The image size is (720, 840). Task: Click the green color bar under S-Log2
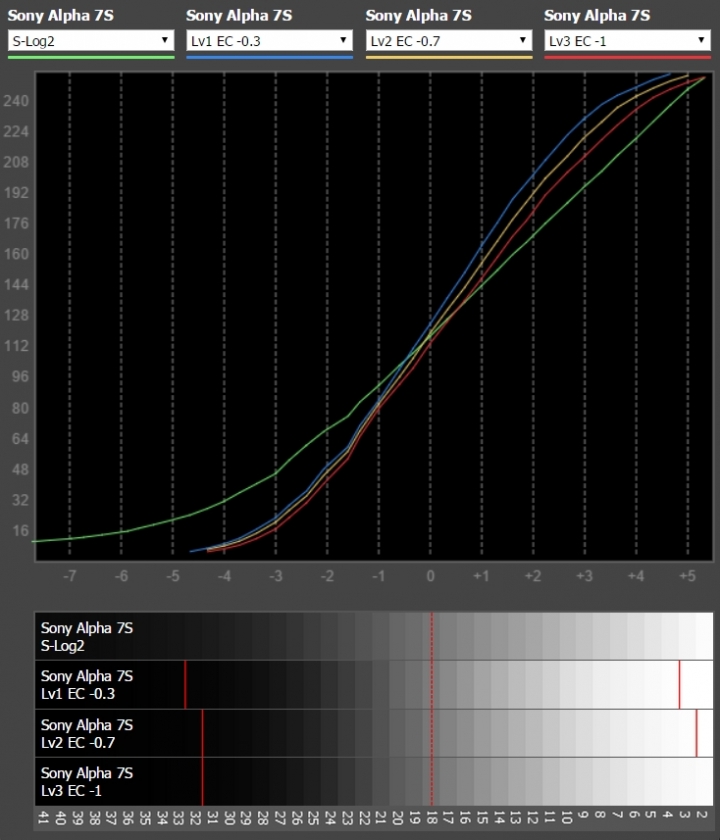tap(91, 57)
